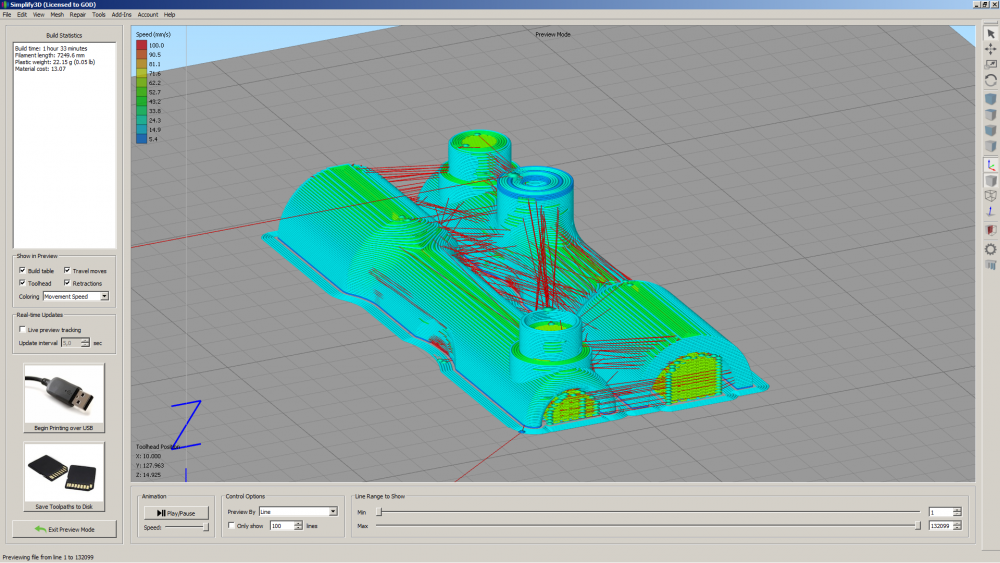Image resolution: width=1000 pixels, height=563 pixels.
Task: Uncheck the Build table checkbox
Action: click(x=22, y=271)
